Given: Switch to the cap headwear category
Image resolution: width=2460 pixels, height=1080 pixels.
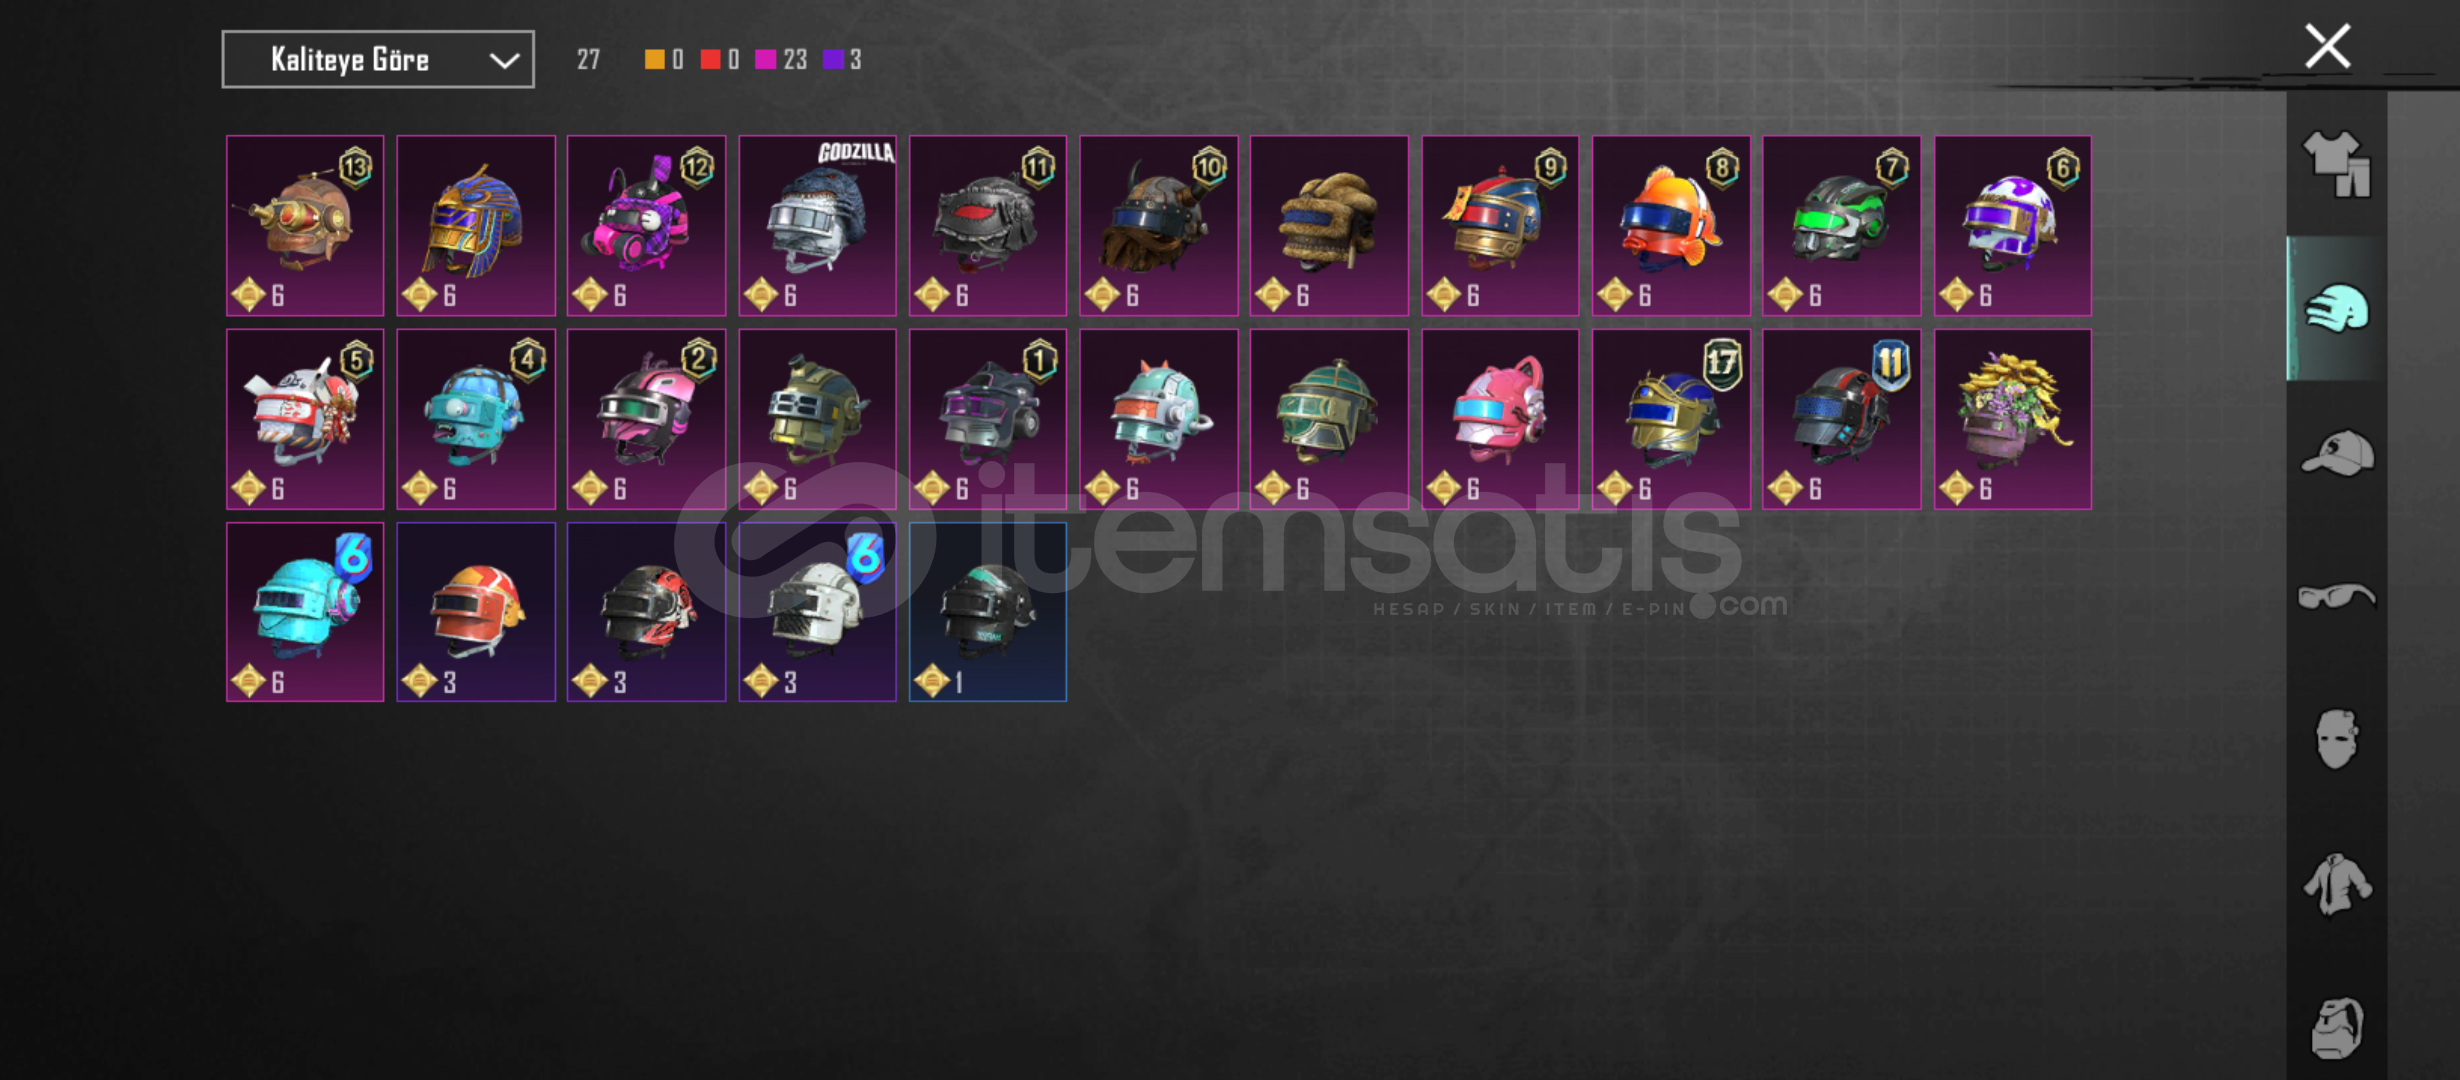Looking at the screenshot, I should pyautogui.click(x=2337, y=453).
